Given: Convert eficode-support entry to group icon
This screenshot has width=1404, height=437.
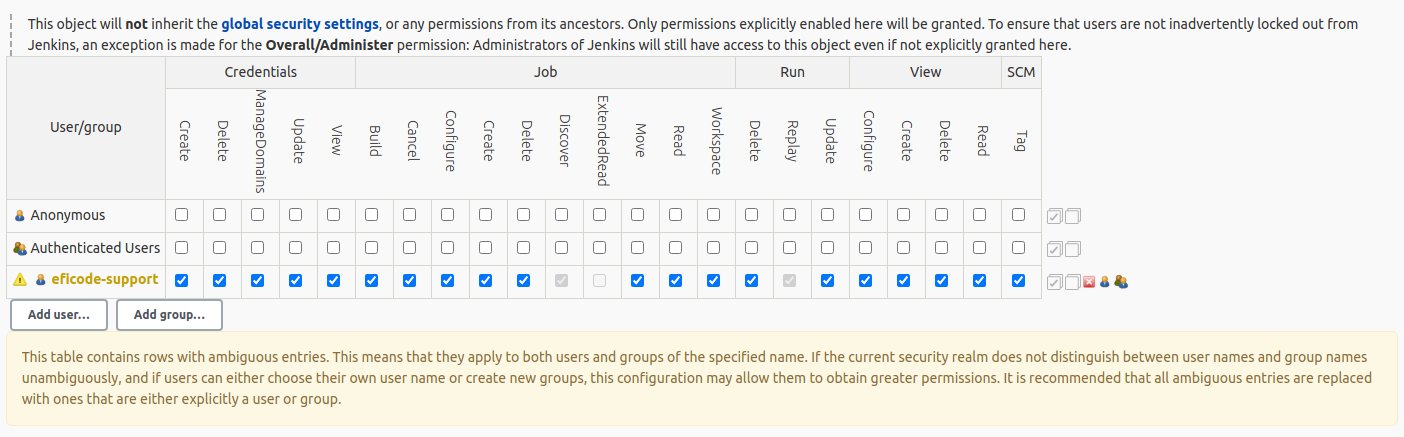Looking at the screenshot, I should point(1121,282).
